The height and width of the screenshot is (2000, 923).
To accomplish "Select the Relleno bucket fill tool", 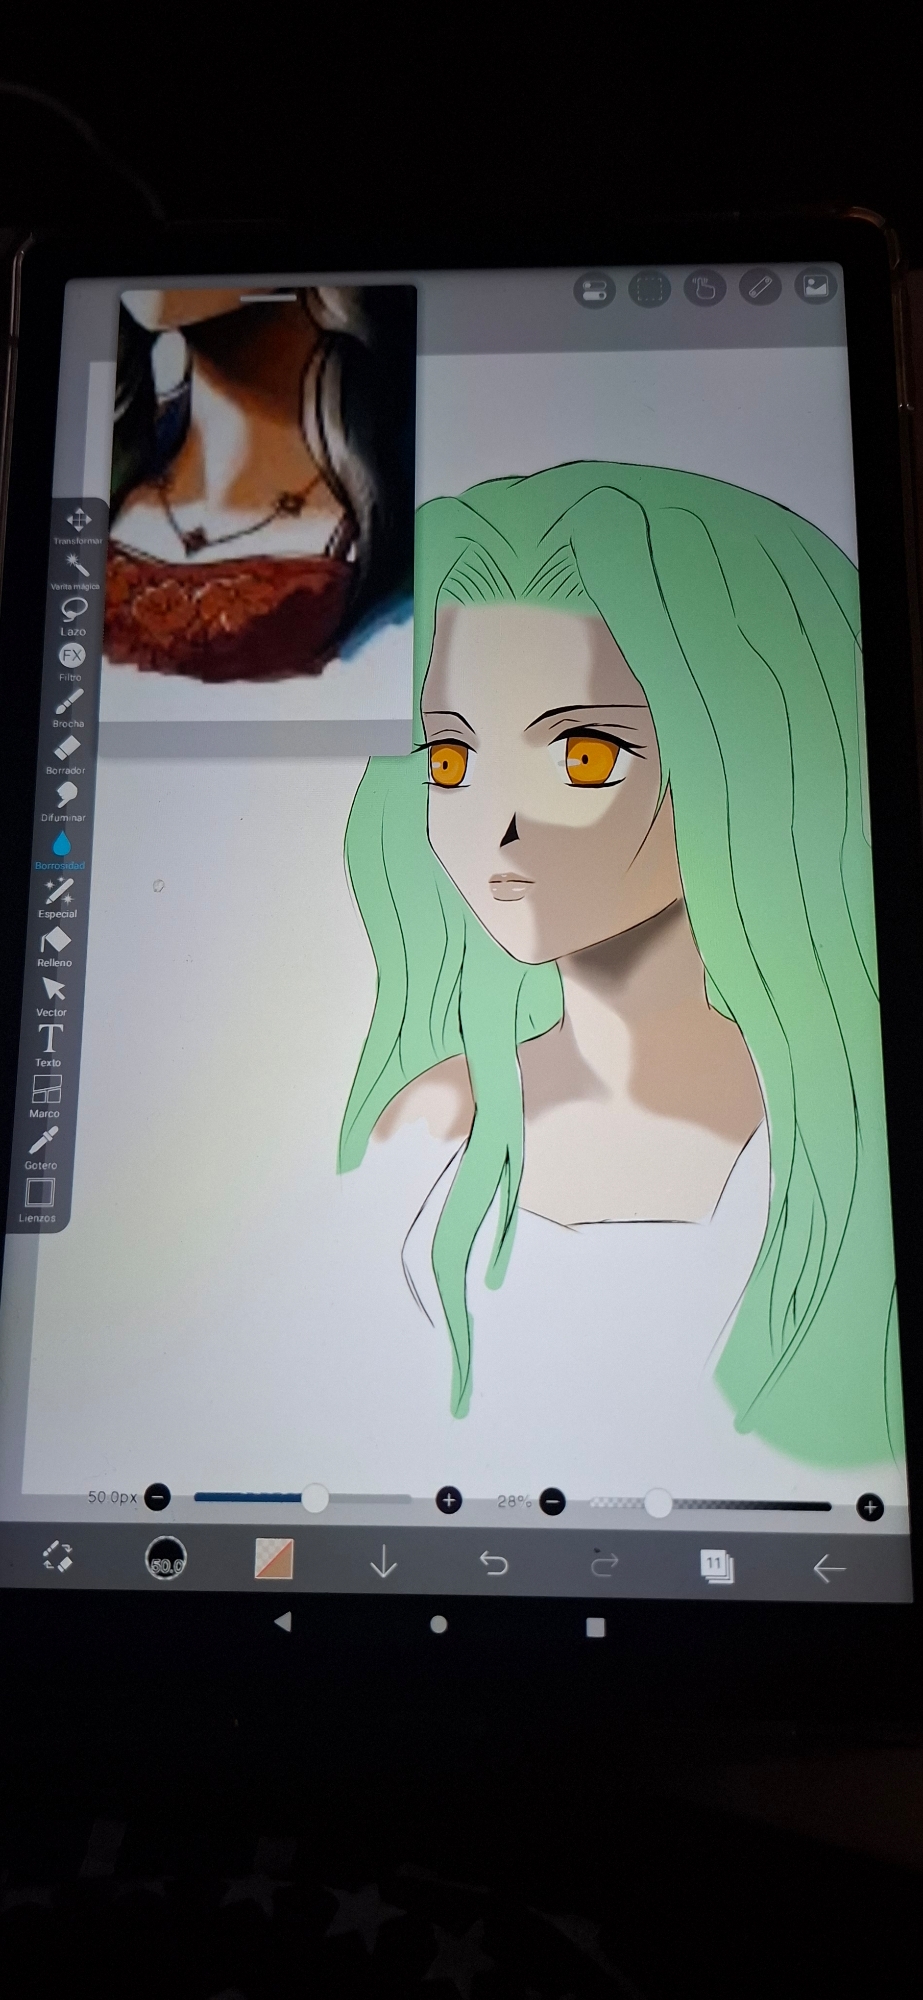I will tap(55, 941).
